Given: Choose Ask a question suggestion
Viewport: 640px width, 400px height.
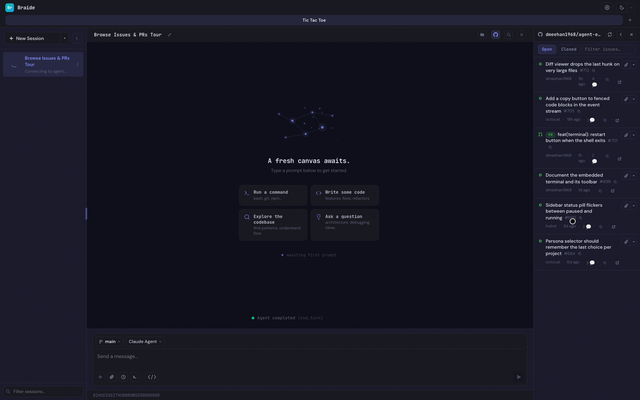Looking at the screenshot, I should 345,224.
